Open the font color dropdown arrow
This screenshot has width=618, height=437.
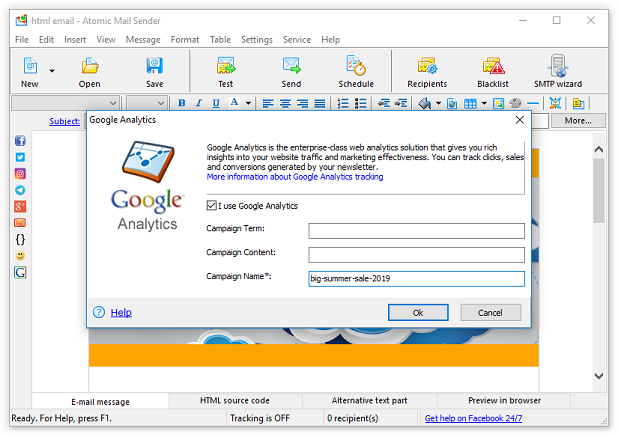pyautogui.click(x=248, y=103)
